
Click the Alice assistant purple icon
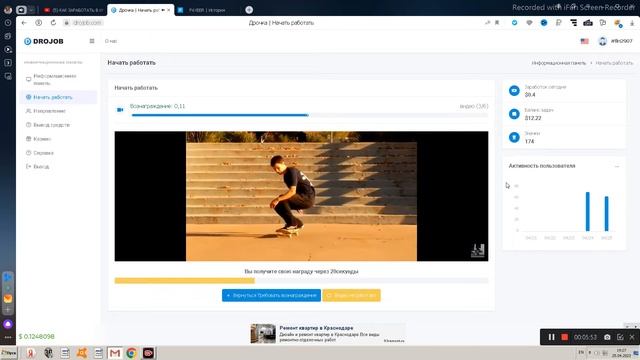pyautogui.click(x=8, y=324)
